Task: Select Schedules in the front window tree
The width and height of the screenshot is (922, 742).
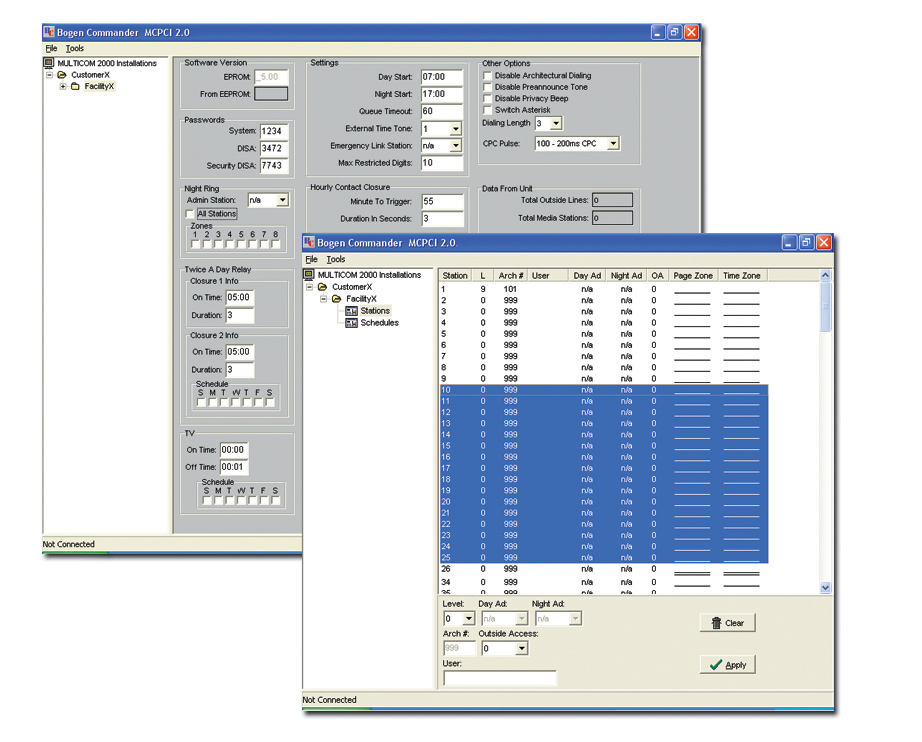Action: coord(379,323)
